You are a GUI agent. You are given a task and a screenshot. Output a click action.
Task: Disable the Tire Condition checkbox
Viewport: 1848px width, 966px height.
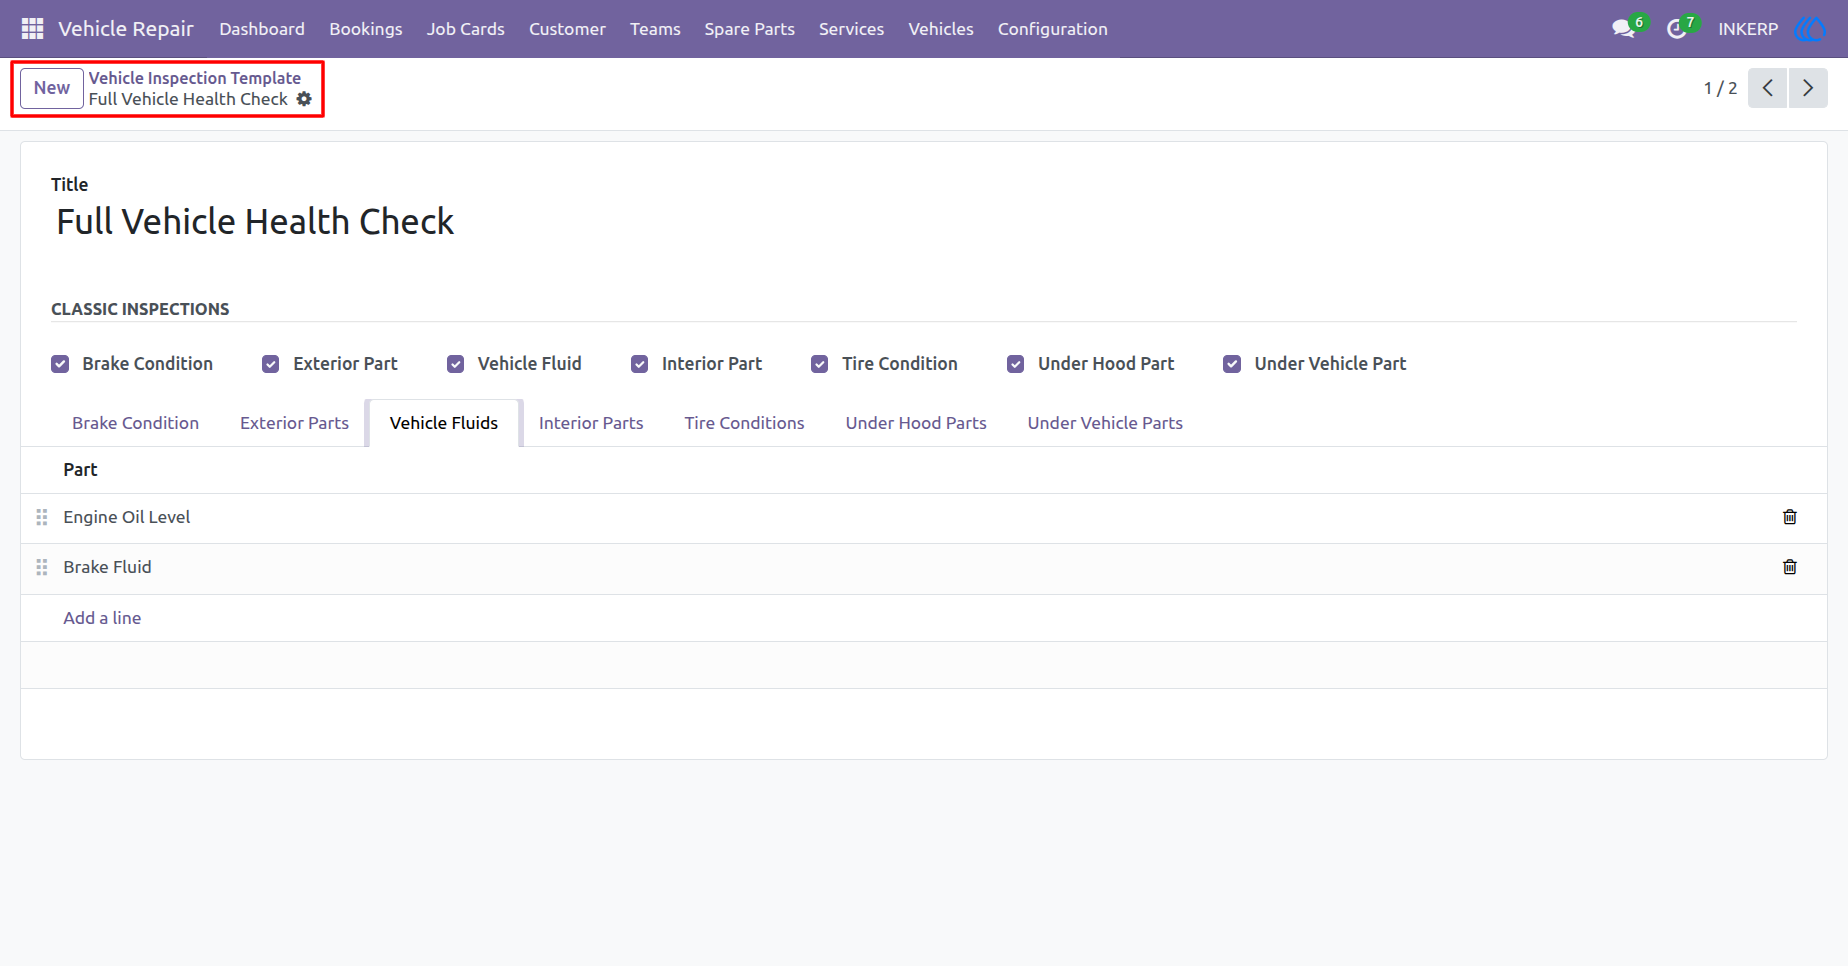coord(820,364)
